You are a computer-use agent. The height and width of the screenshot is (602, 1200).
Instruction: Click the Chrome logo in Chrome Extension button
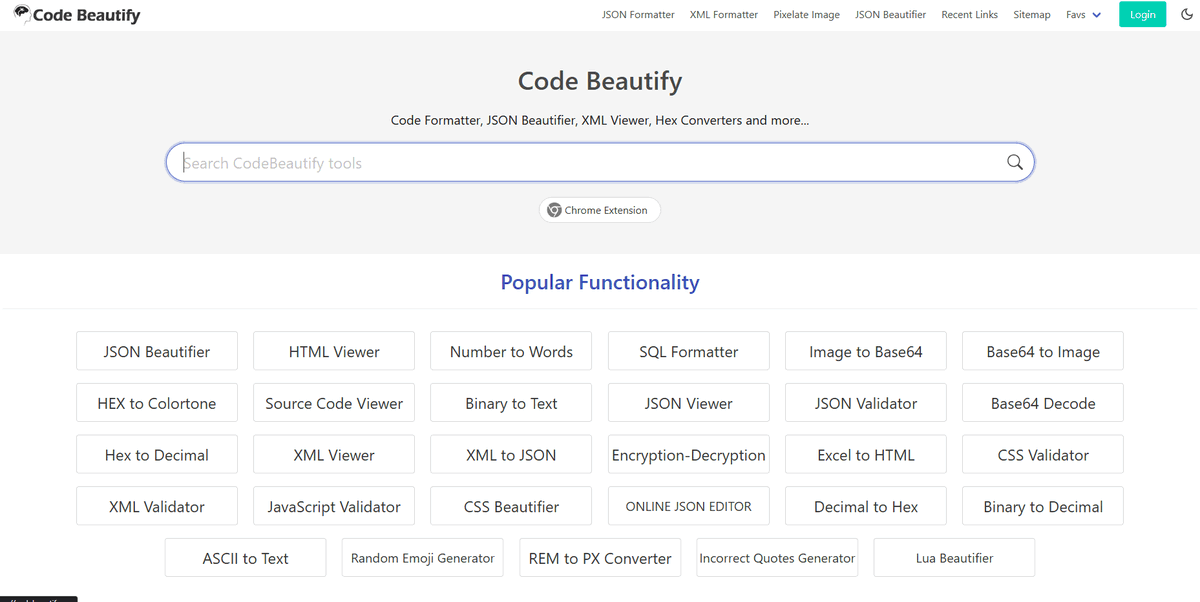tap(554, 210)
